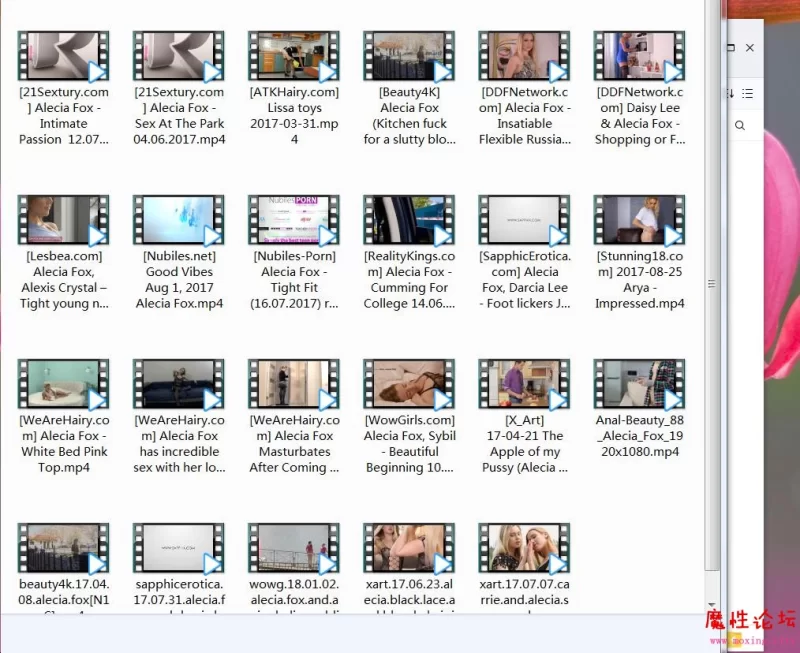Click the vertical scrollbar thumb of the file list
This screenshot has height=653, width=800.
tap(712, 284)
